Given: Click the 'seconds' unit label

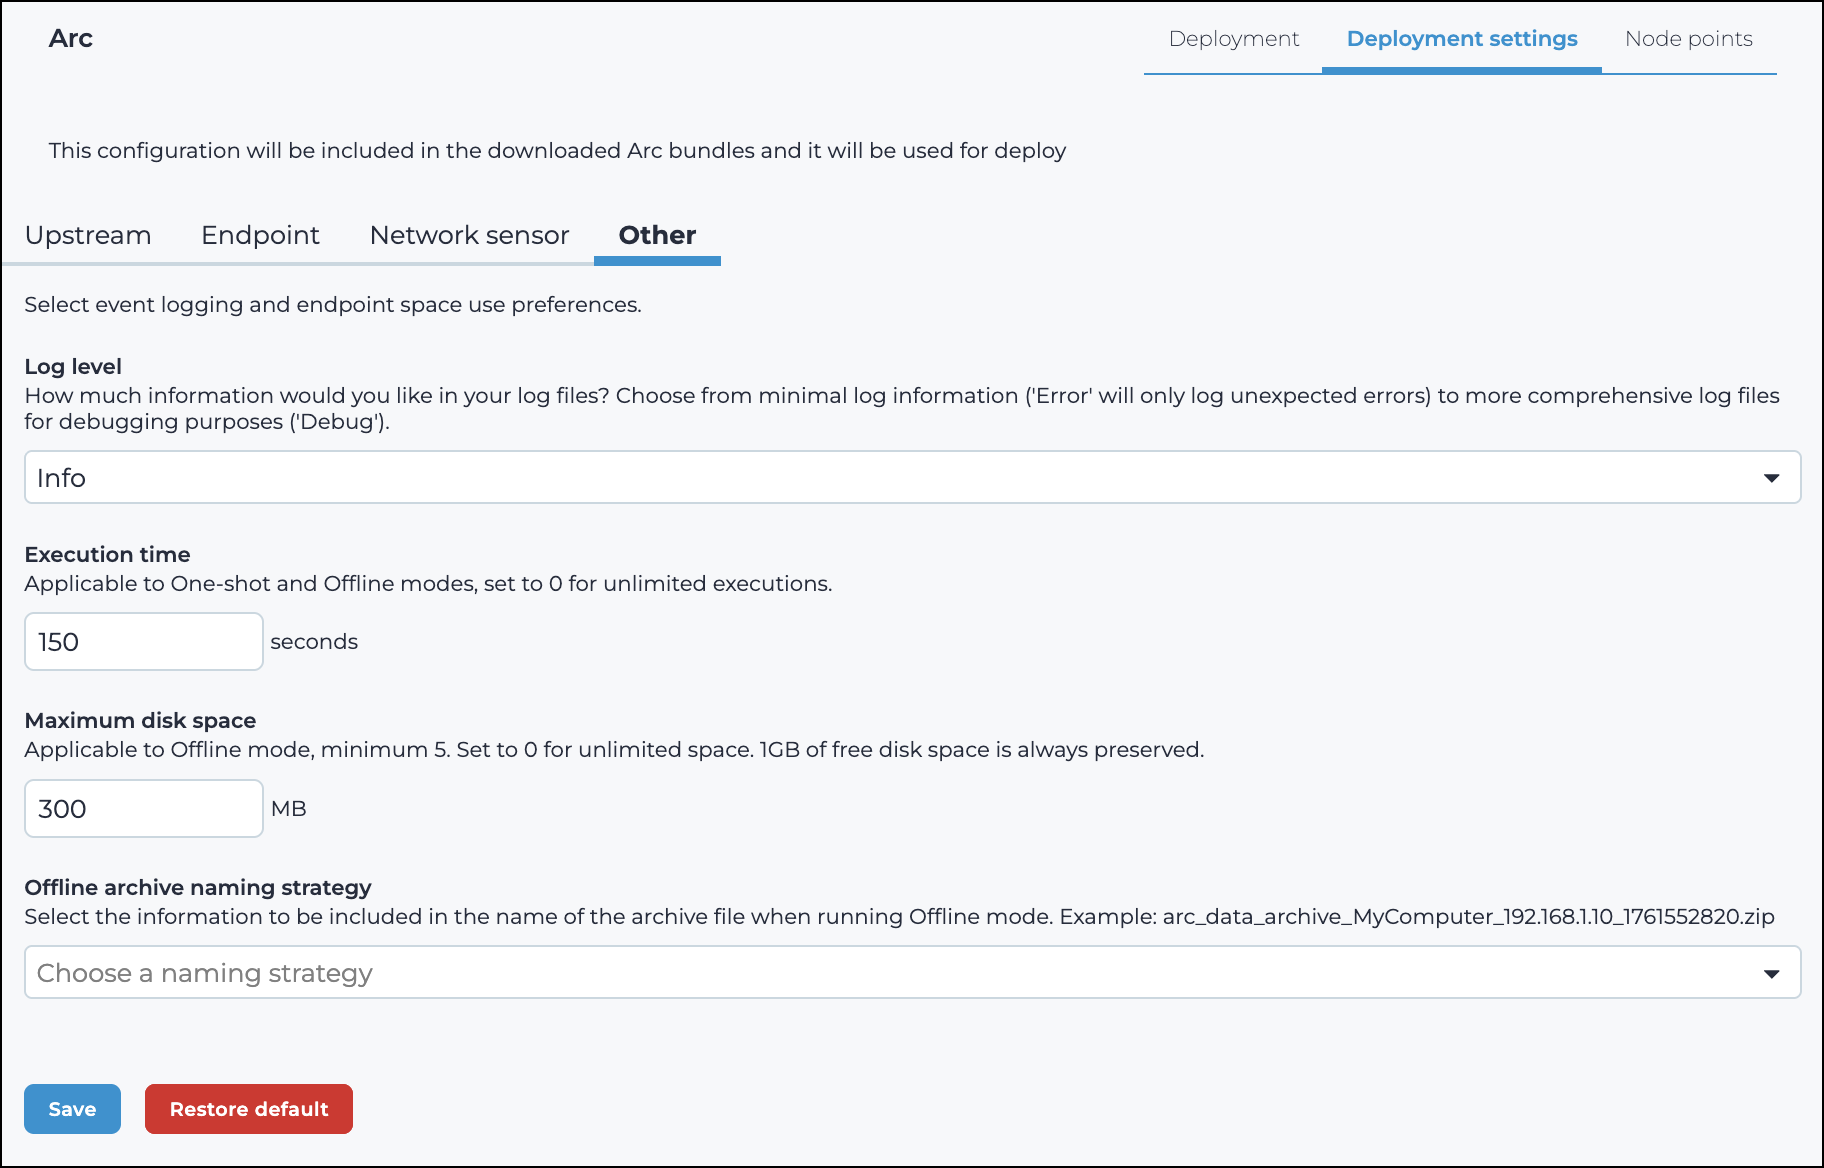Looking at the screenshot, I should coord(314,642).
